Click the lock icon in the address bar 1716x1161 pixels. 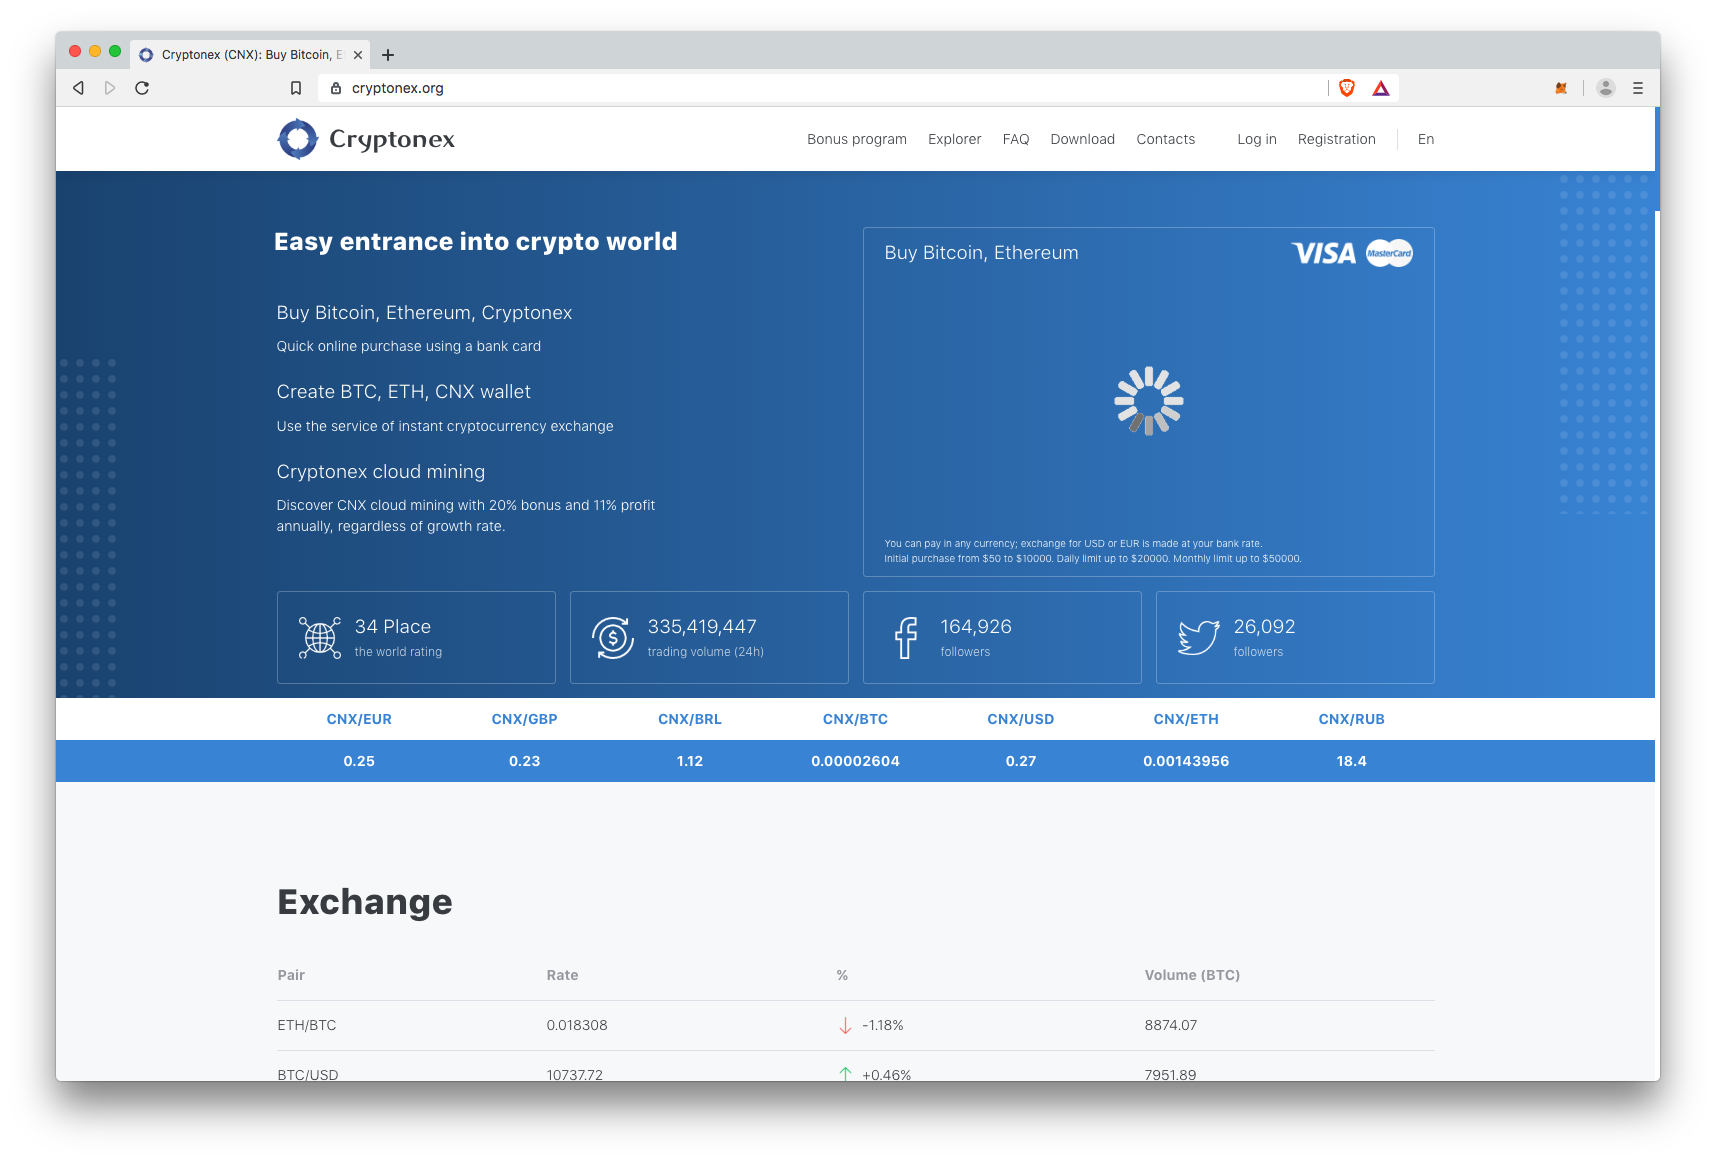click(336, 88)
